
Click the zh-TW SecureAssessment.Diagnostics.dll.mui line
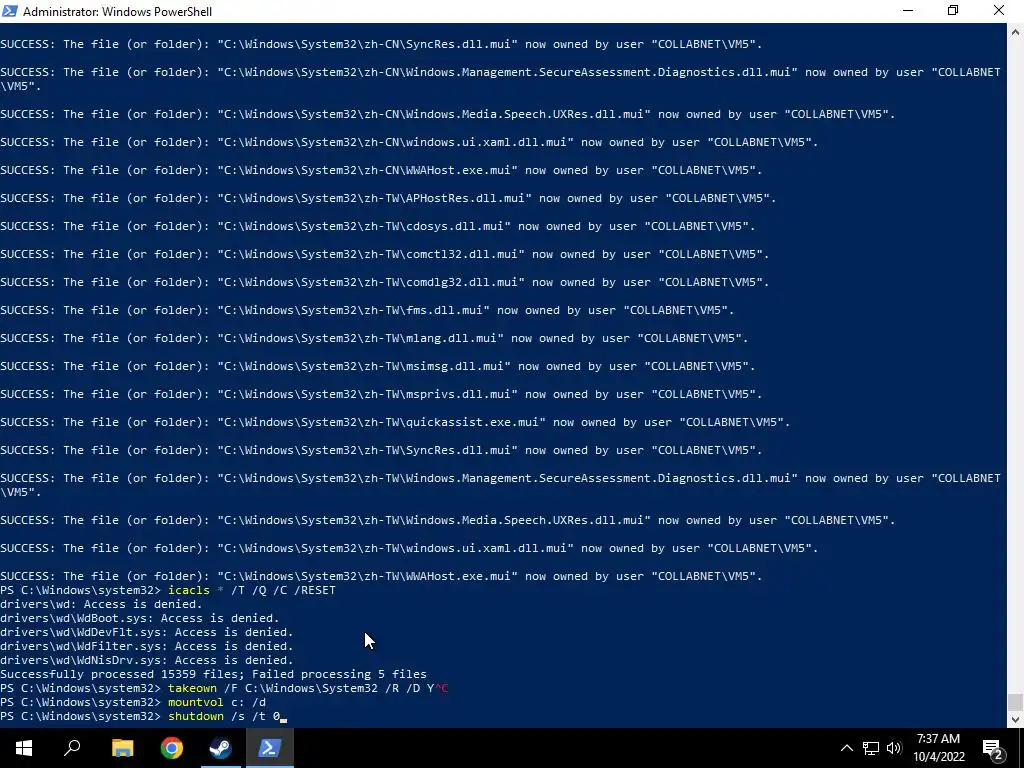[x=501, y=485]
